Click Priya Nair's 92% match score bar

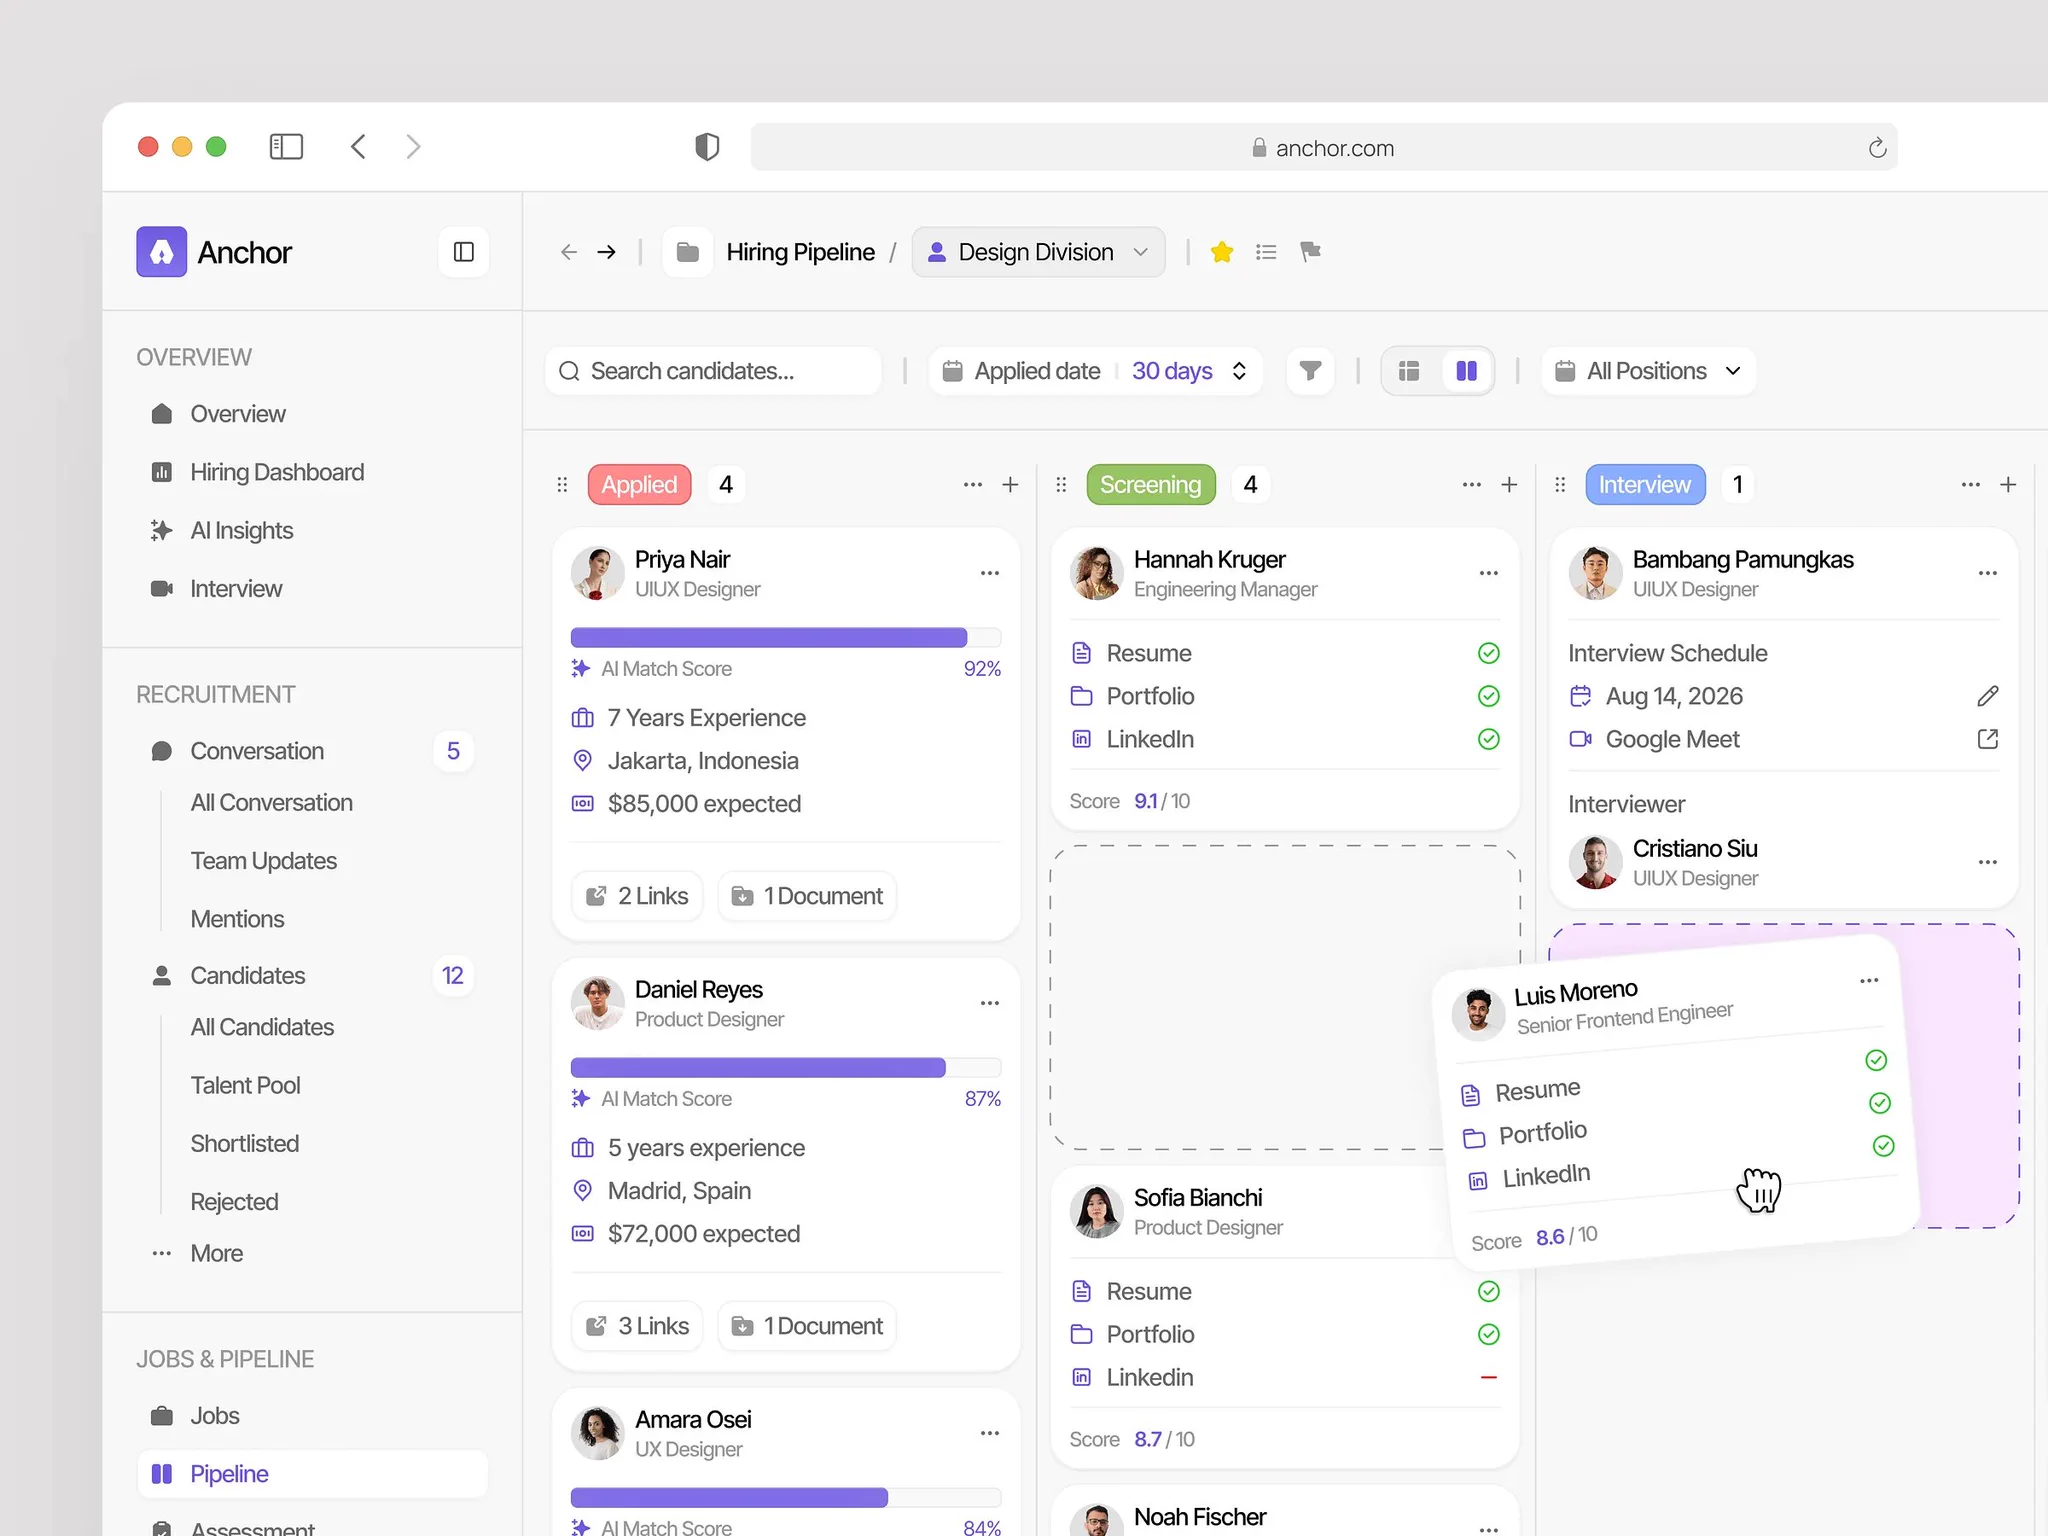[785, 638]
